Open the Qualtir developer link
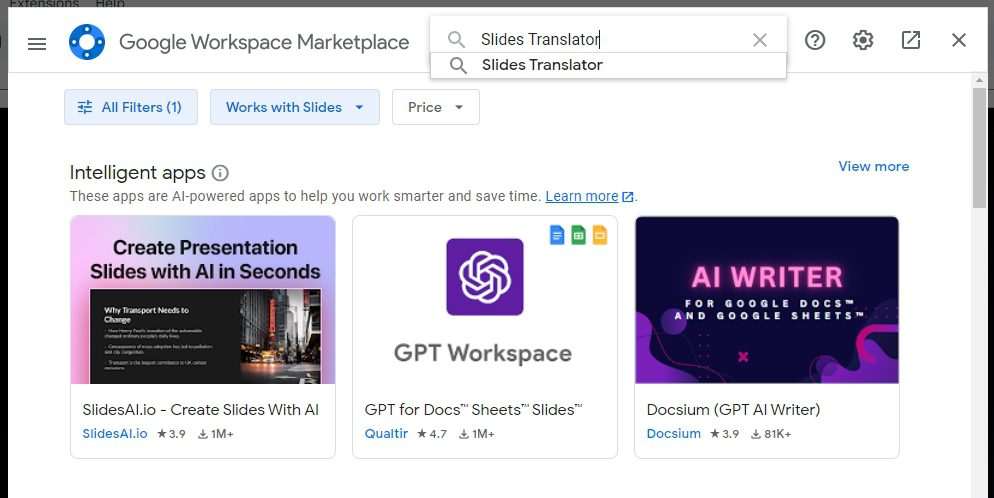994x498 pixels. pyautogui.click(x=386, y=434)
